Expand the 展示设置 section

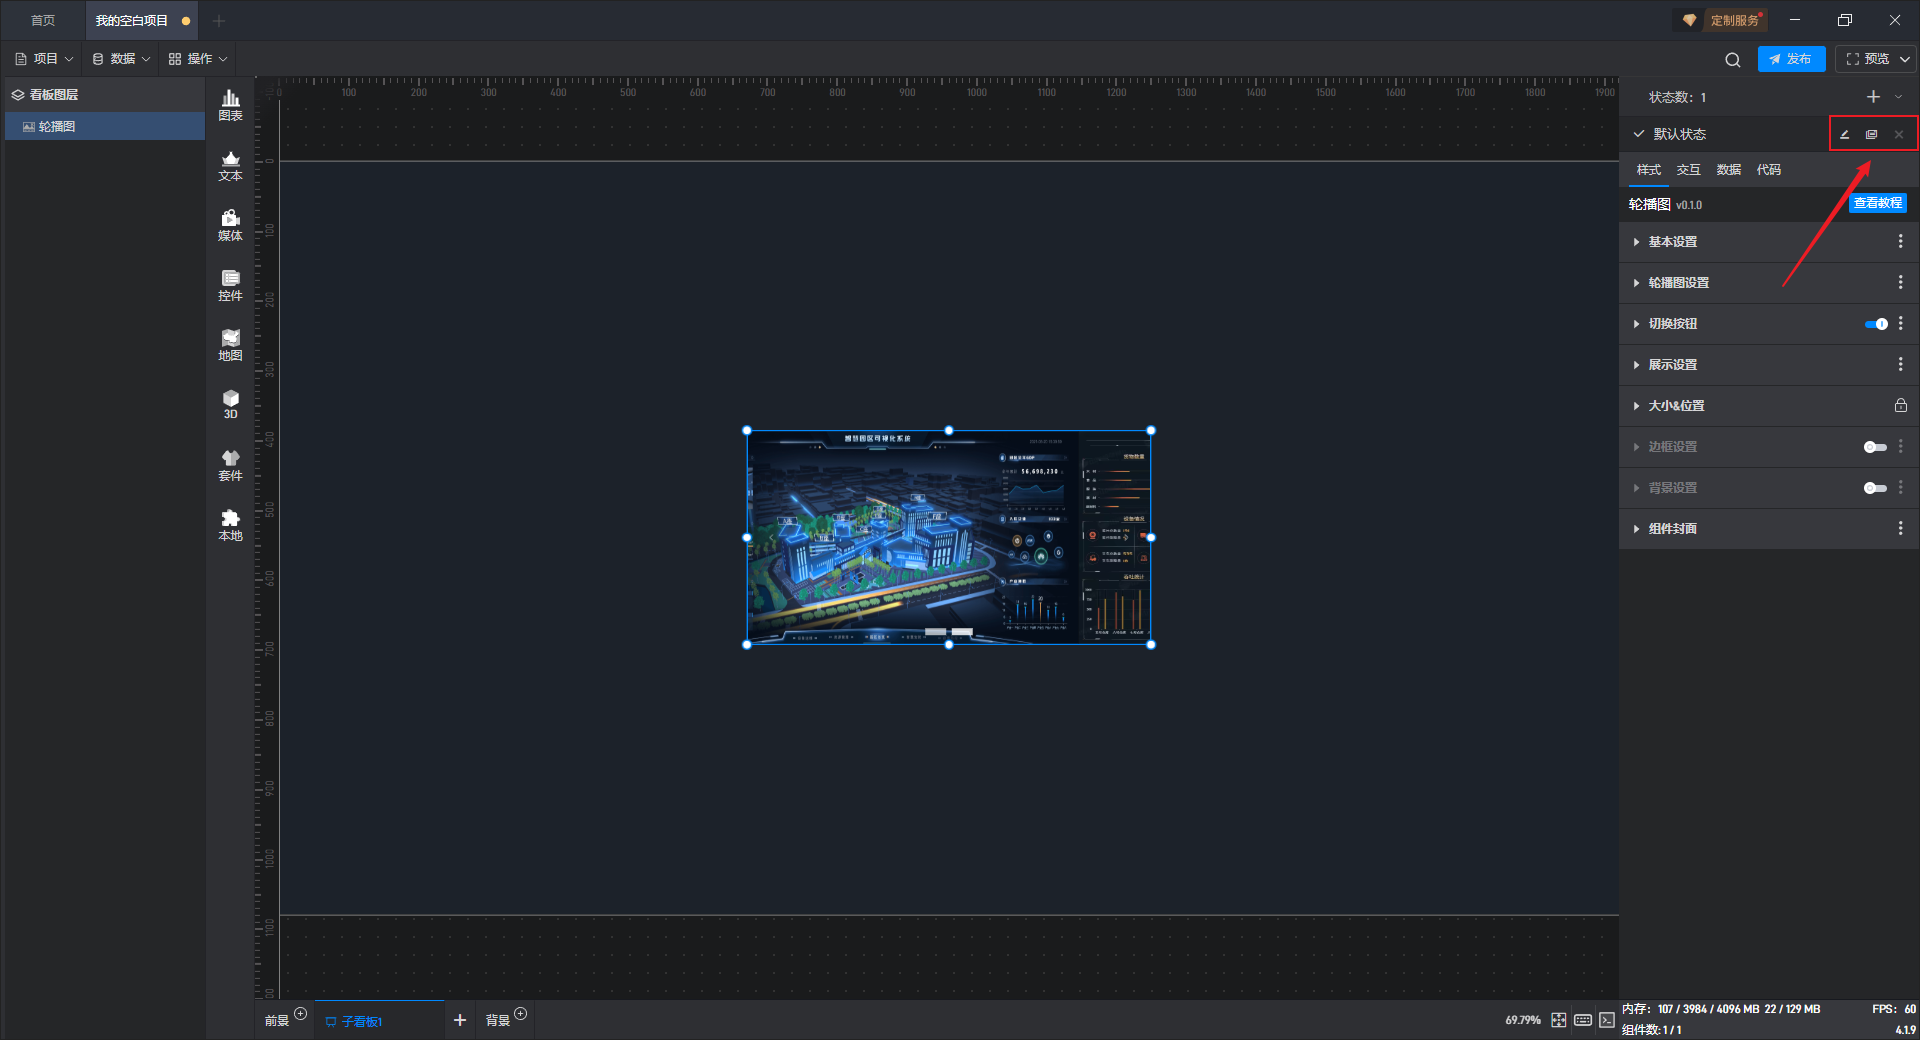point(1636,365)
